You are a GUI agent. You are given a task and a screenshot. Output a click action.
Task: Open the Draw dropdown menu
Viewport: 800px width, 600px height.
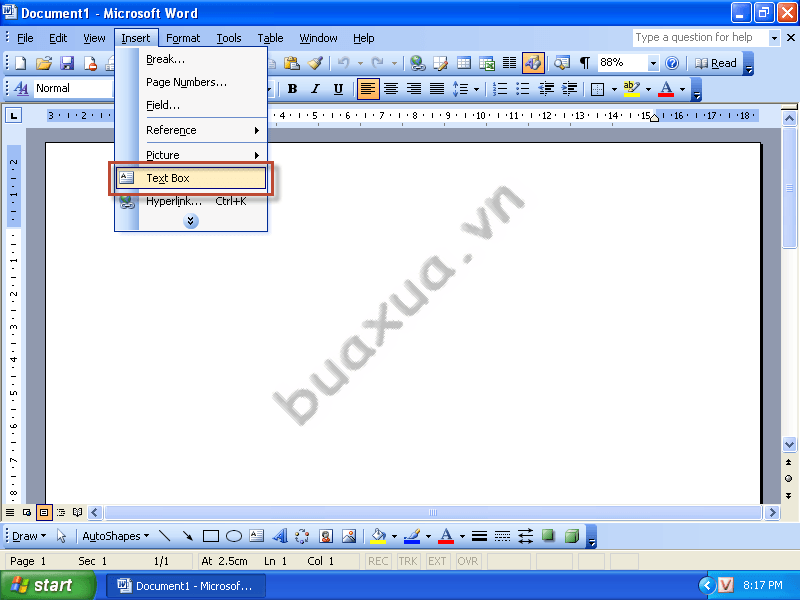29,536
